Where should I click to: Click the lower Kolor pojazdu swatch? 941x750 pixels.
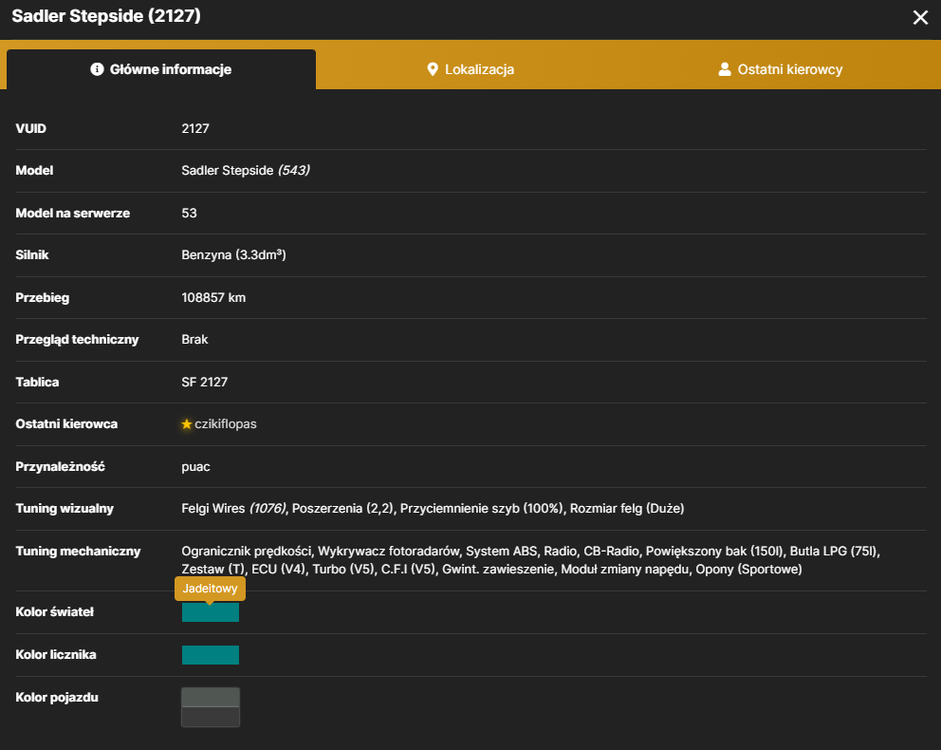tap(210, 717)
